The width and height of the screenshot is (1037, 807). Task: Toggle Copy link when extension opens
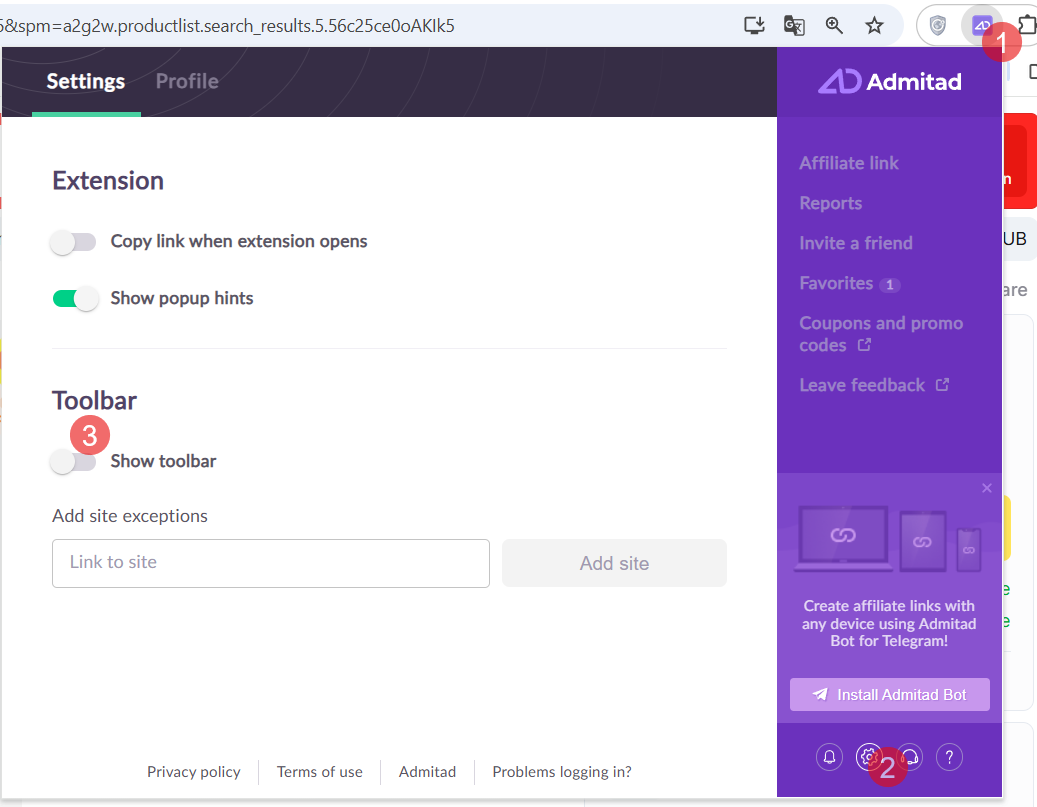tap(74, 242)
